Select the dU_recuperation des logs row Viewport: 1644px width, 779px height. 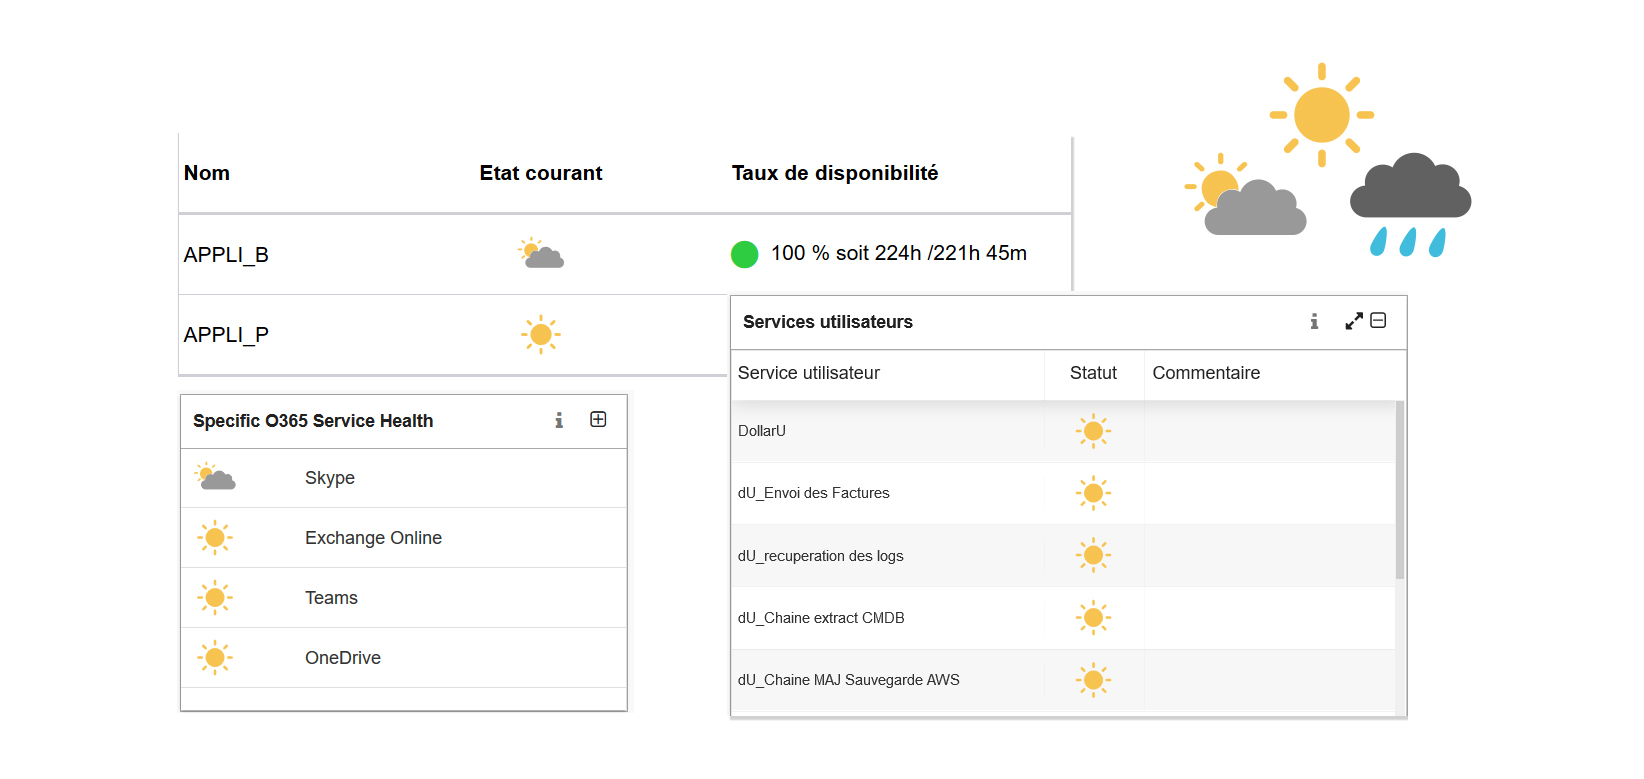1063,555
